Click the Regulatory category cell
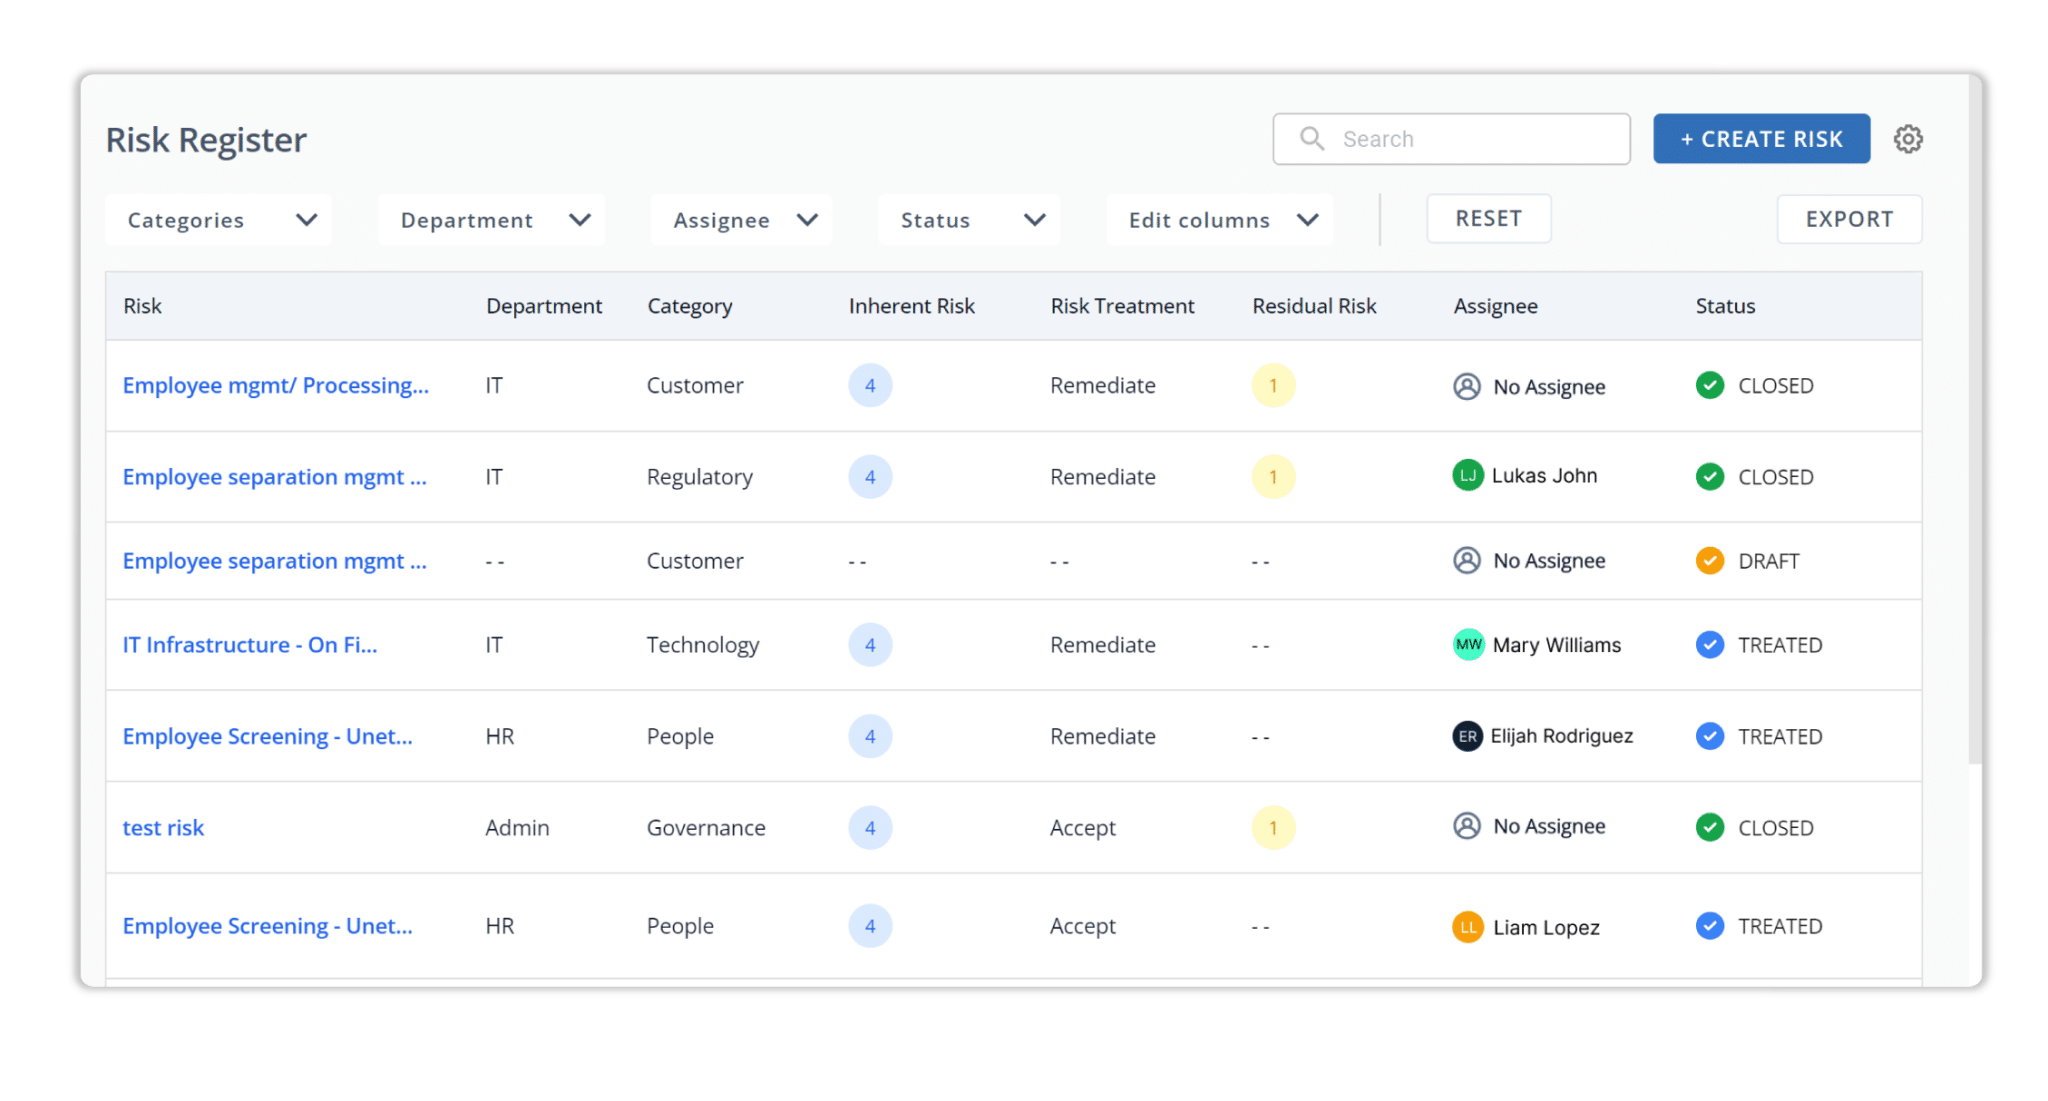Viewport: 2048px width, 1101px height. pos(700,477)
